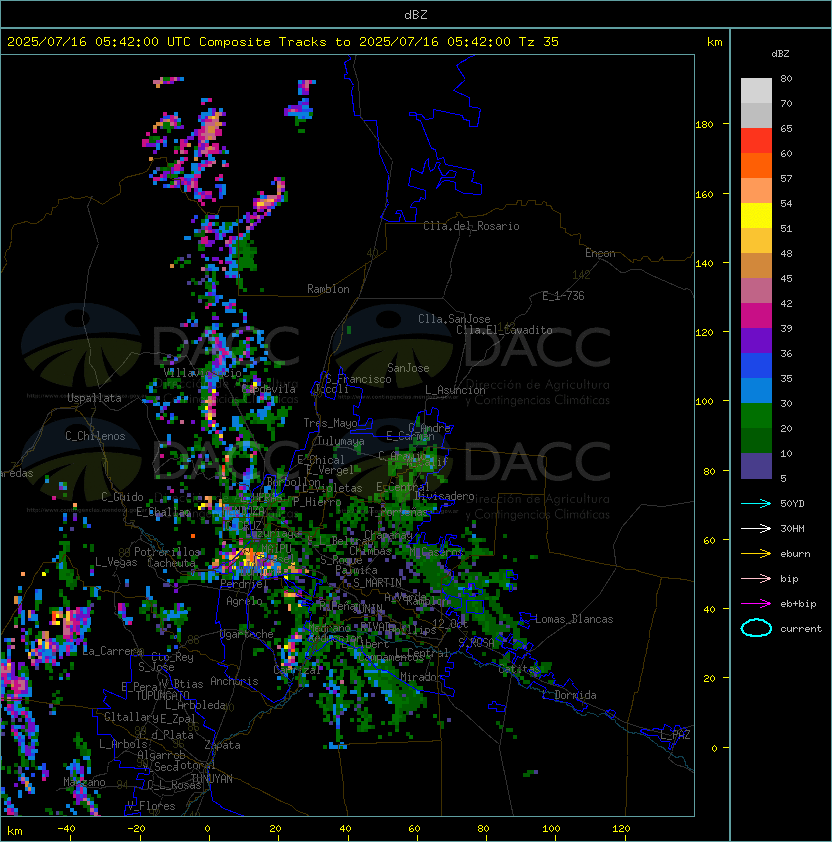Click the '50YD' legend label
This screenshot has height=842, width=832.
[792, 504]
